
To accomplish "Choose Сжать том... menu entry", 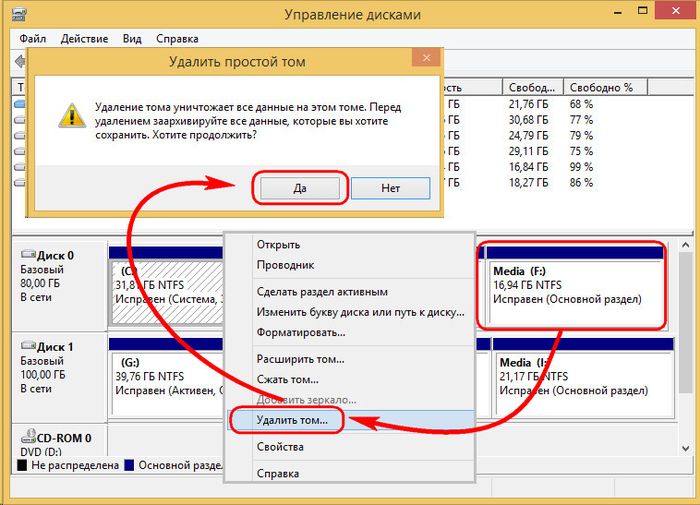I will point(287,379).
